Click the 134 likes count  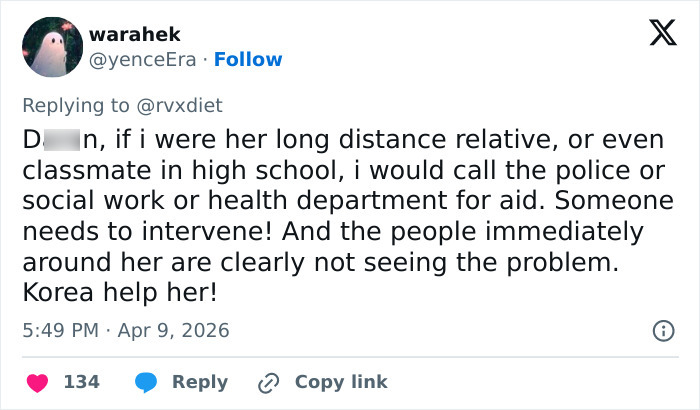81,382
